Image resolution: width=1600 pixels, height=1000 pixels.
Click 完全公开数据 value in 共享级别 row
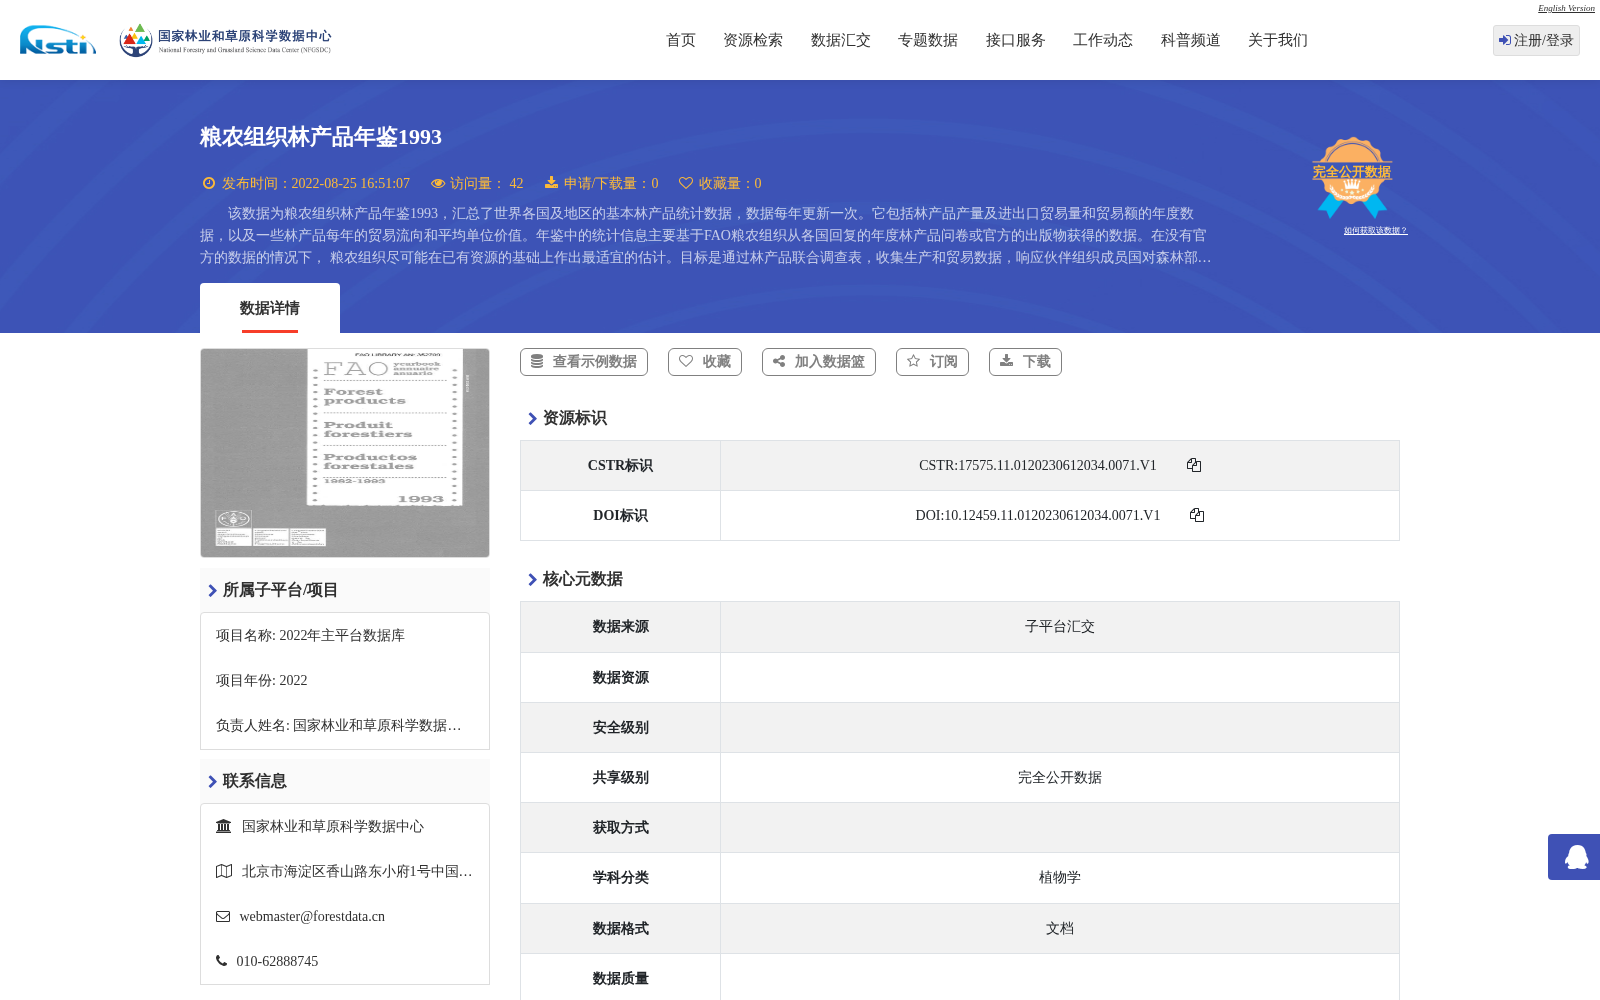(1060, 777)
